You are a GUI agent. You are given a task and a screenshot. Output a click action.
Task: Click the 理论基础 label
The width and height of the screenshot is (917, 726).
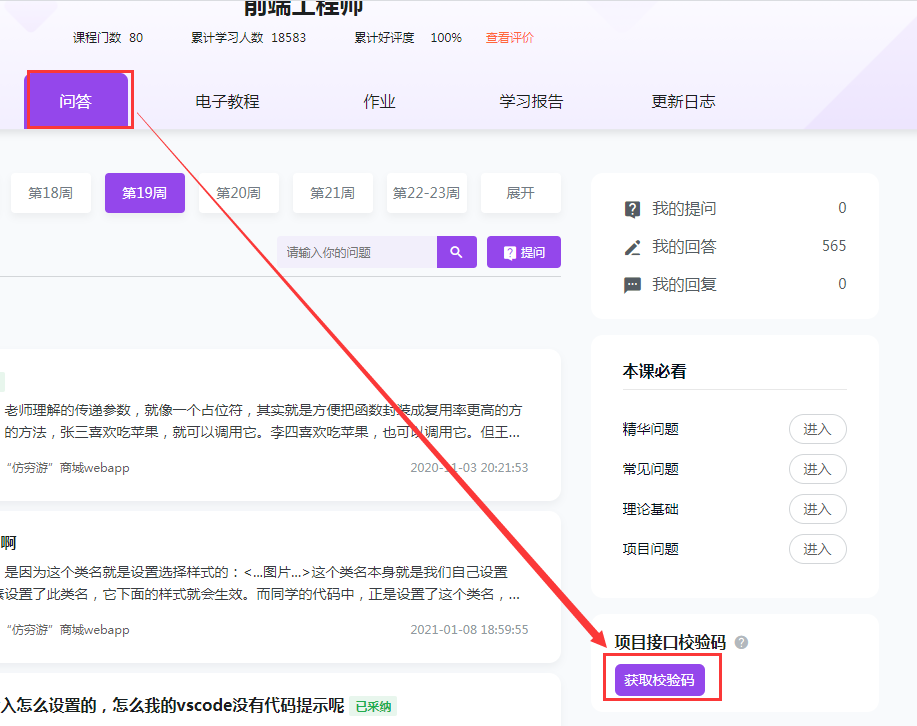point(651,509)
